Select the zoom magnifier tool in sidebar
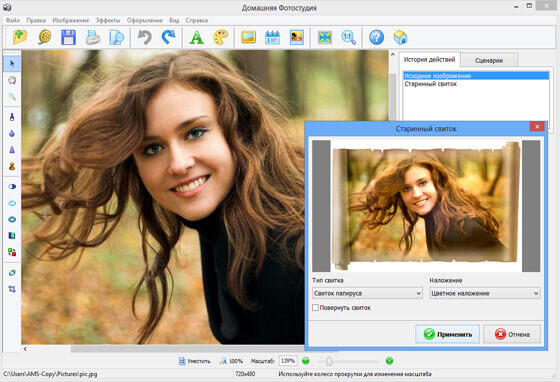Screen dimensions: 560x382 pos(12,96)
